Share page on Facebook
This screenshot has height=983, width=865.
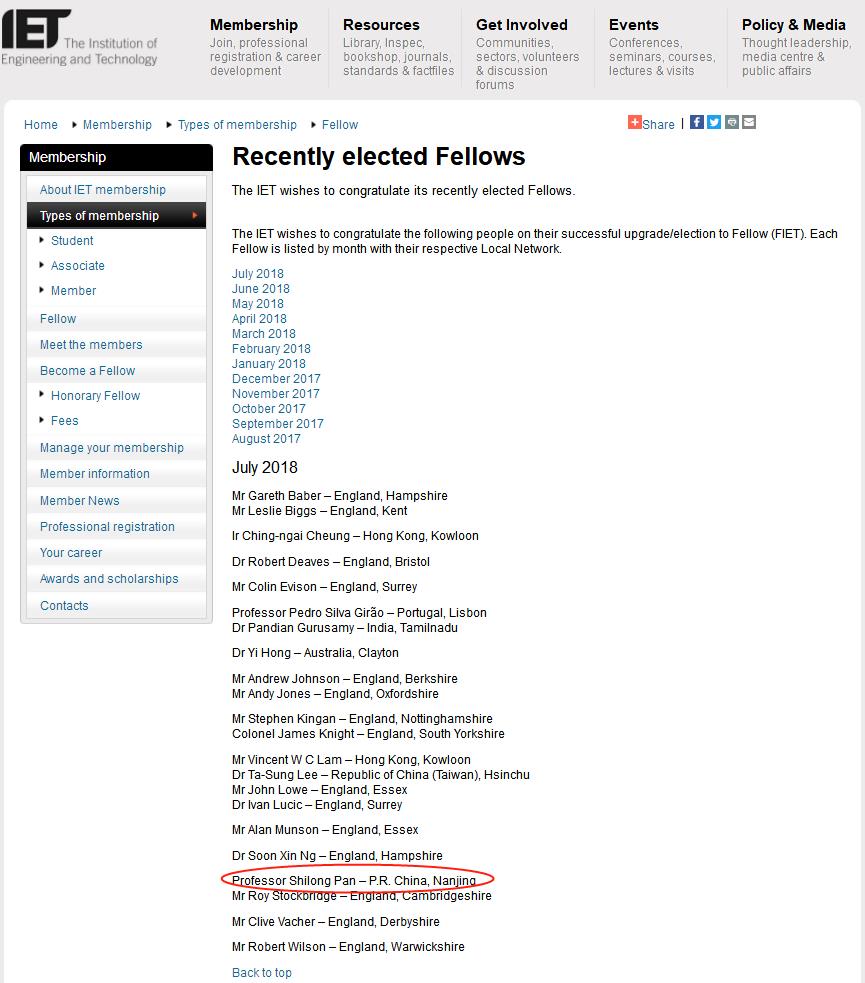[x=697, y=122]
